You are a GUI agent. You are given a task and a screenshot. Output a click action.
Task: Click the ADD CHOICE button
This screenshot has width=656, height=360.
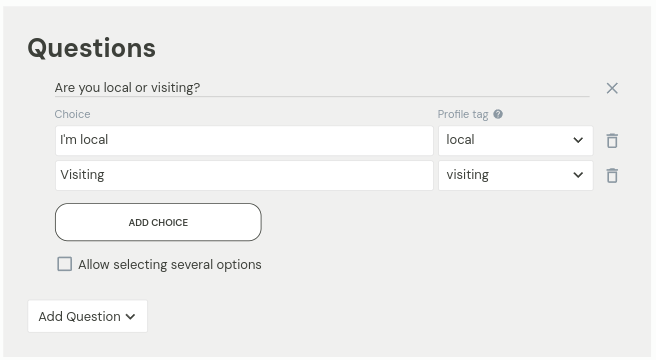(x=158, y=222)
